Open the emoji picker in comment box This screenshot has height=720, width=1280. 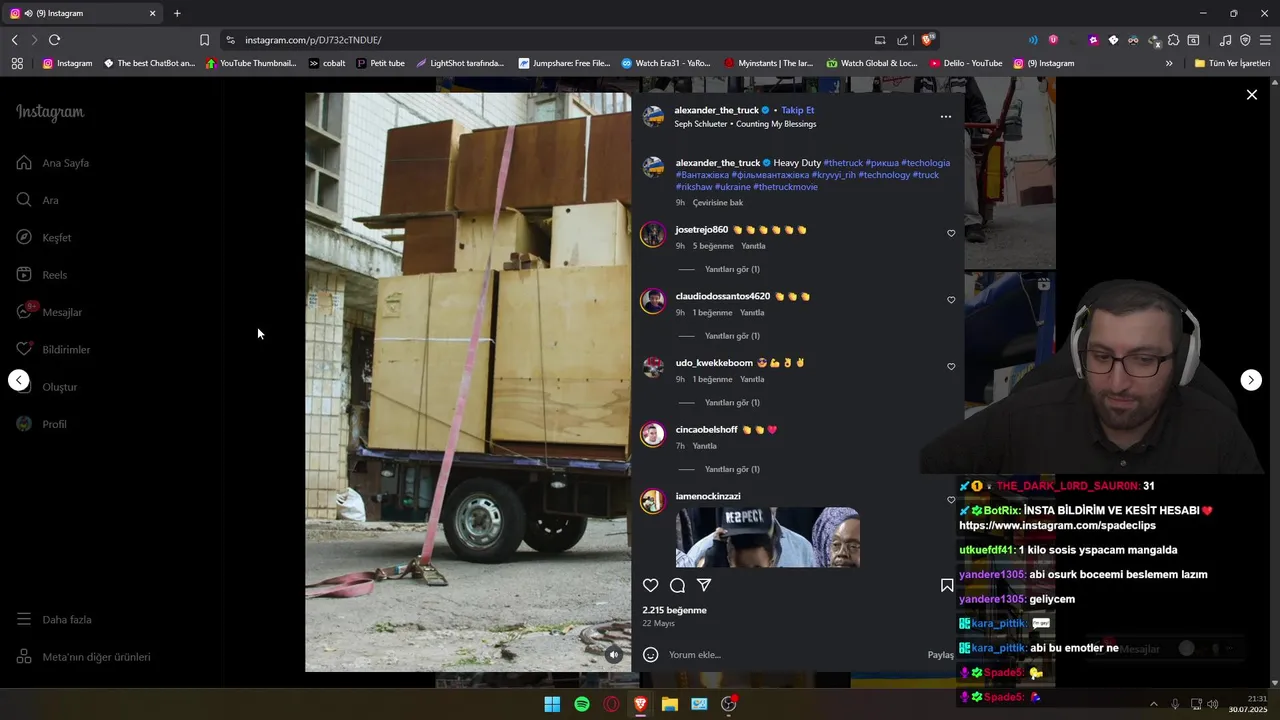[x=651, y=655]
